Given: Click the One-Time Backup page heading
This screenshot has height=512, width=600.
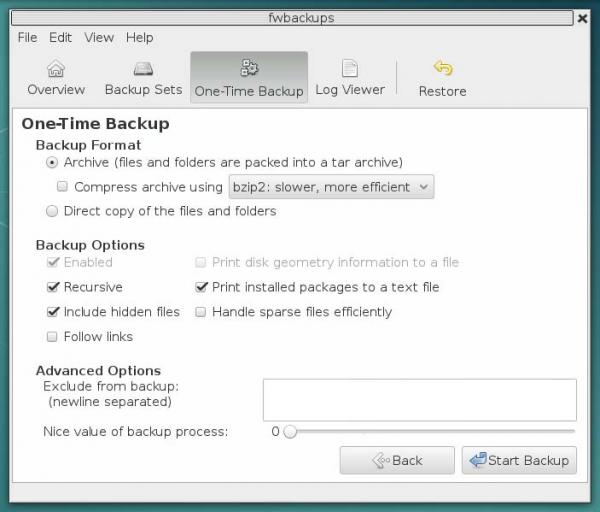Looking at the screenshot, I should [x=96, y=124].
